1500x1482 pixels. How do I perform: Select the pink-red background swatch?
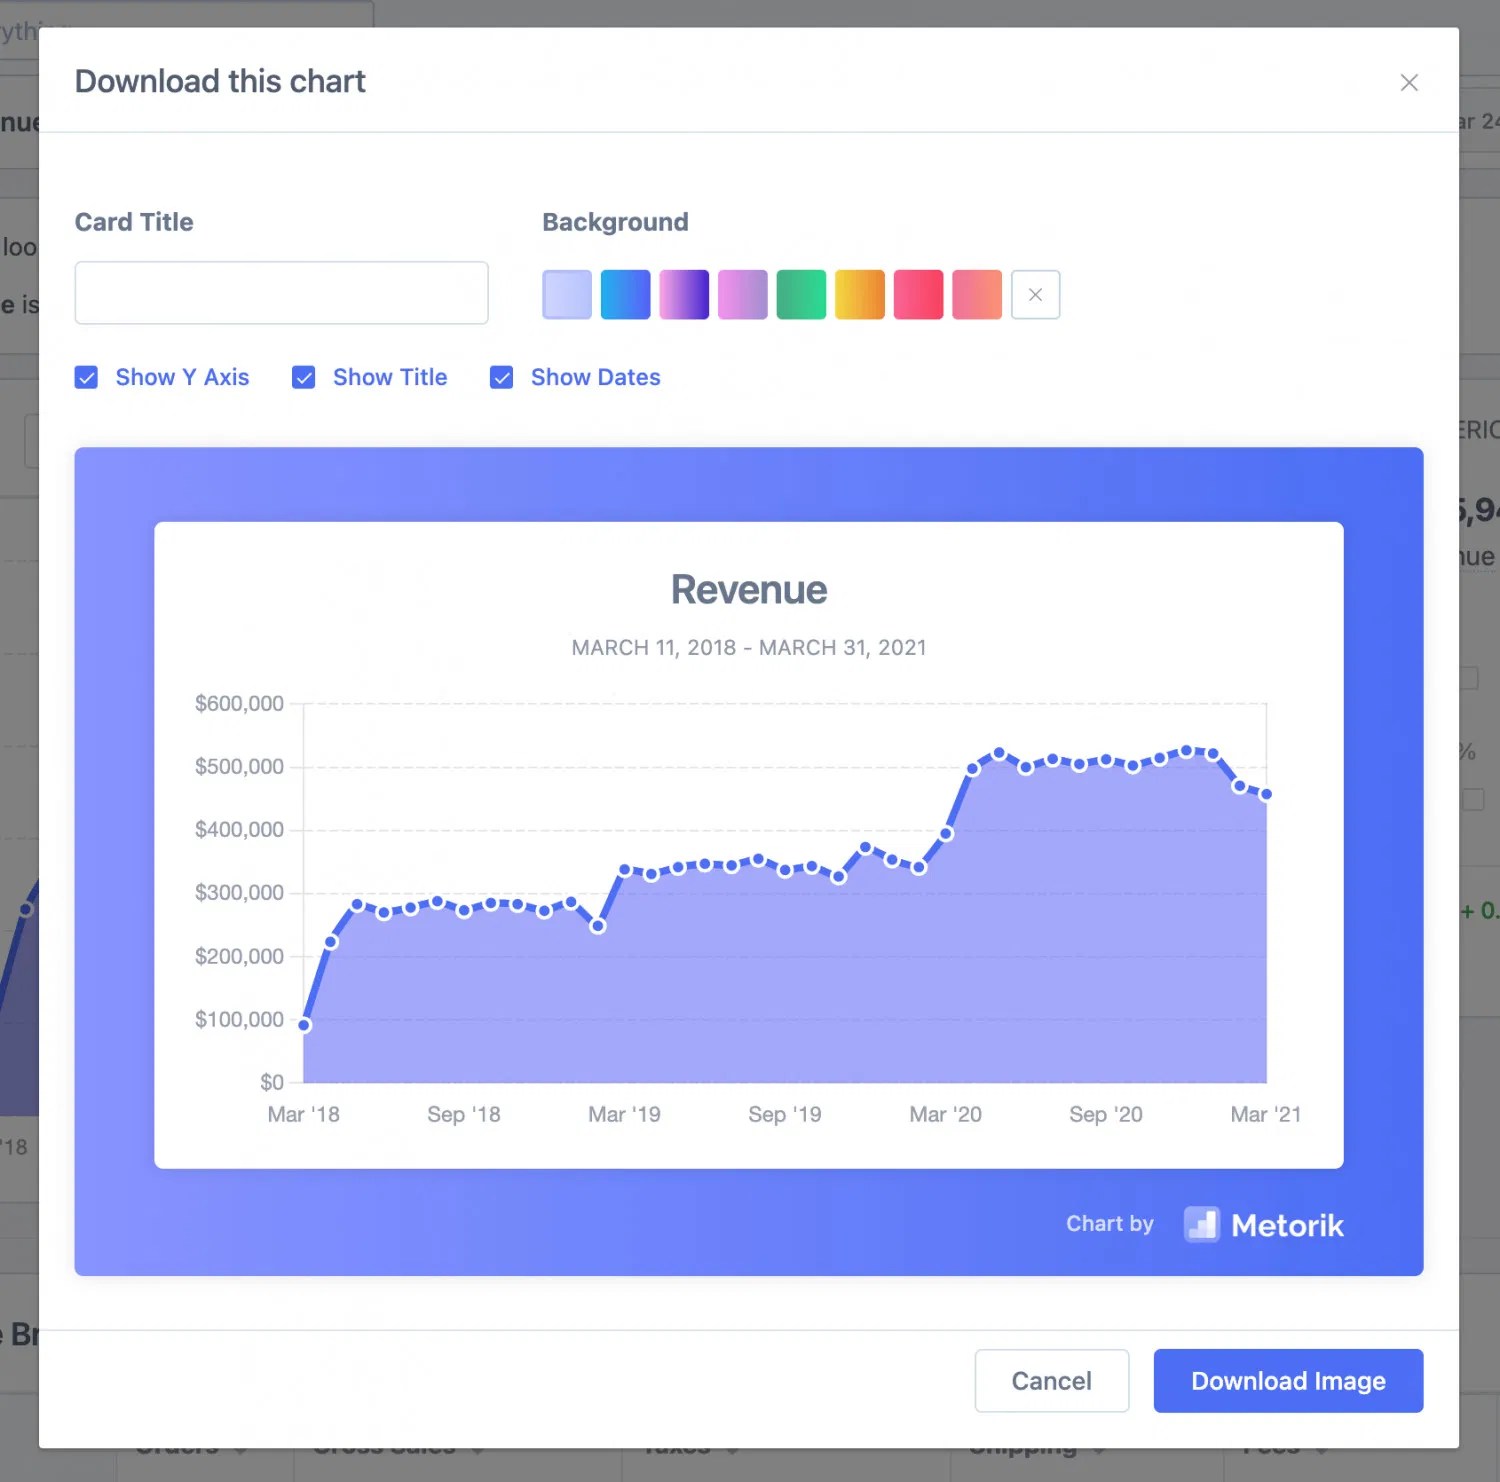[x=918, y=294]
